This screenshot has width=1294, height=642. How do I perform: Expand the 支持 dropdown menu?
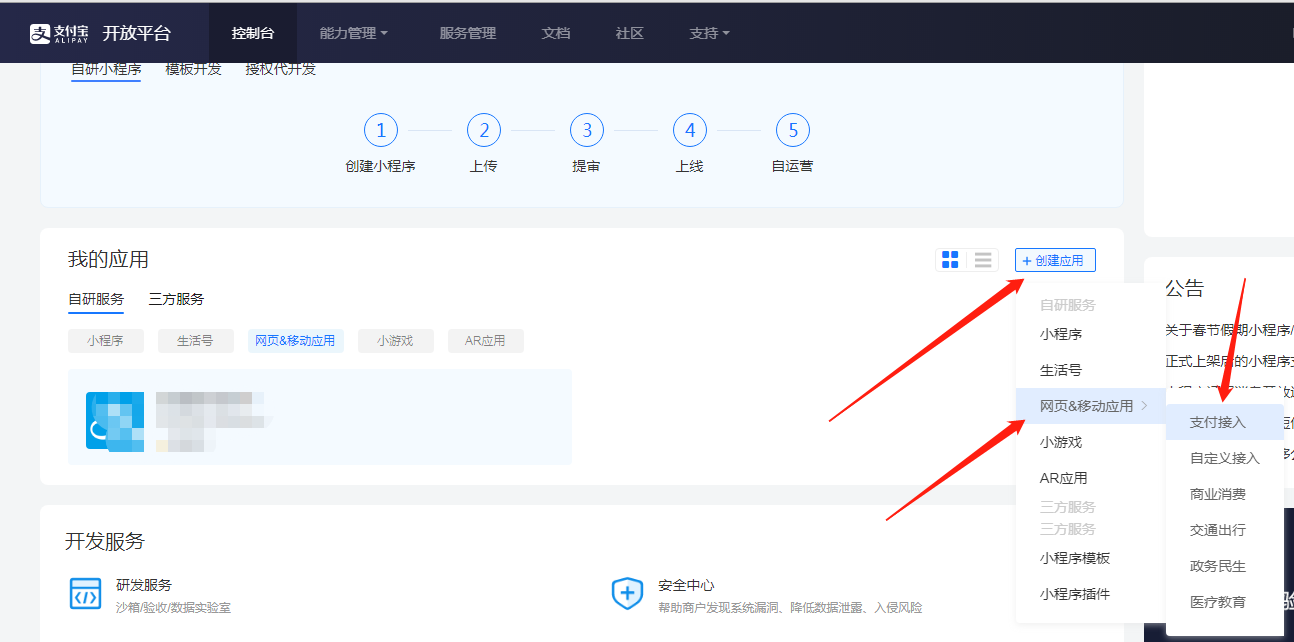pyautogui.click(x=709, y=33)
